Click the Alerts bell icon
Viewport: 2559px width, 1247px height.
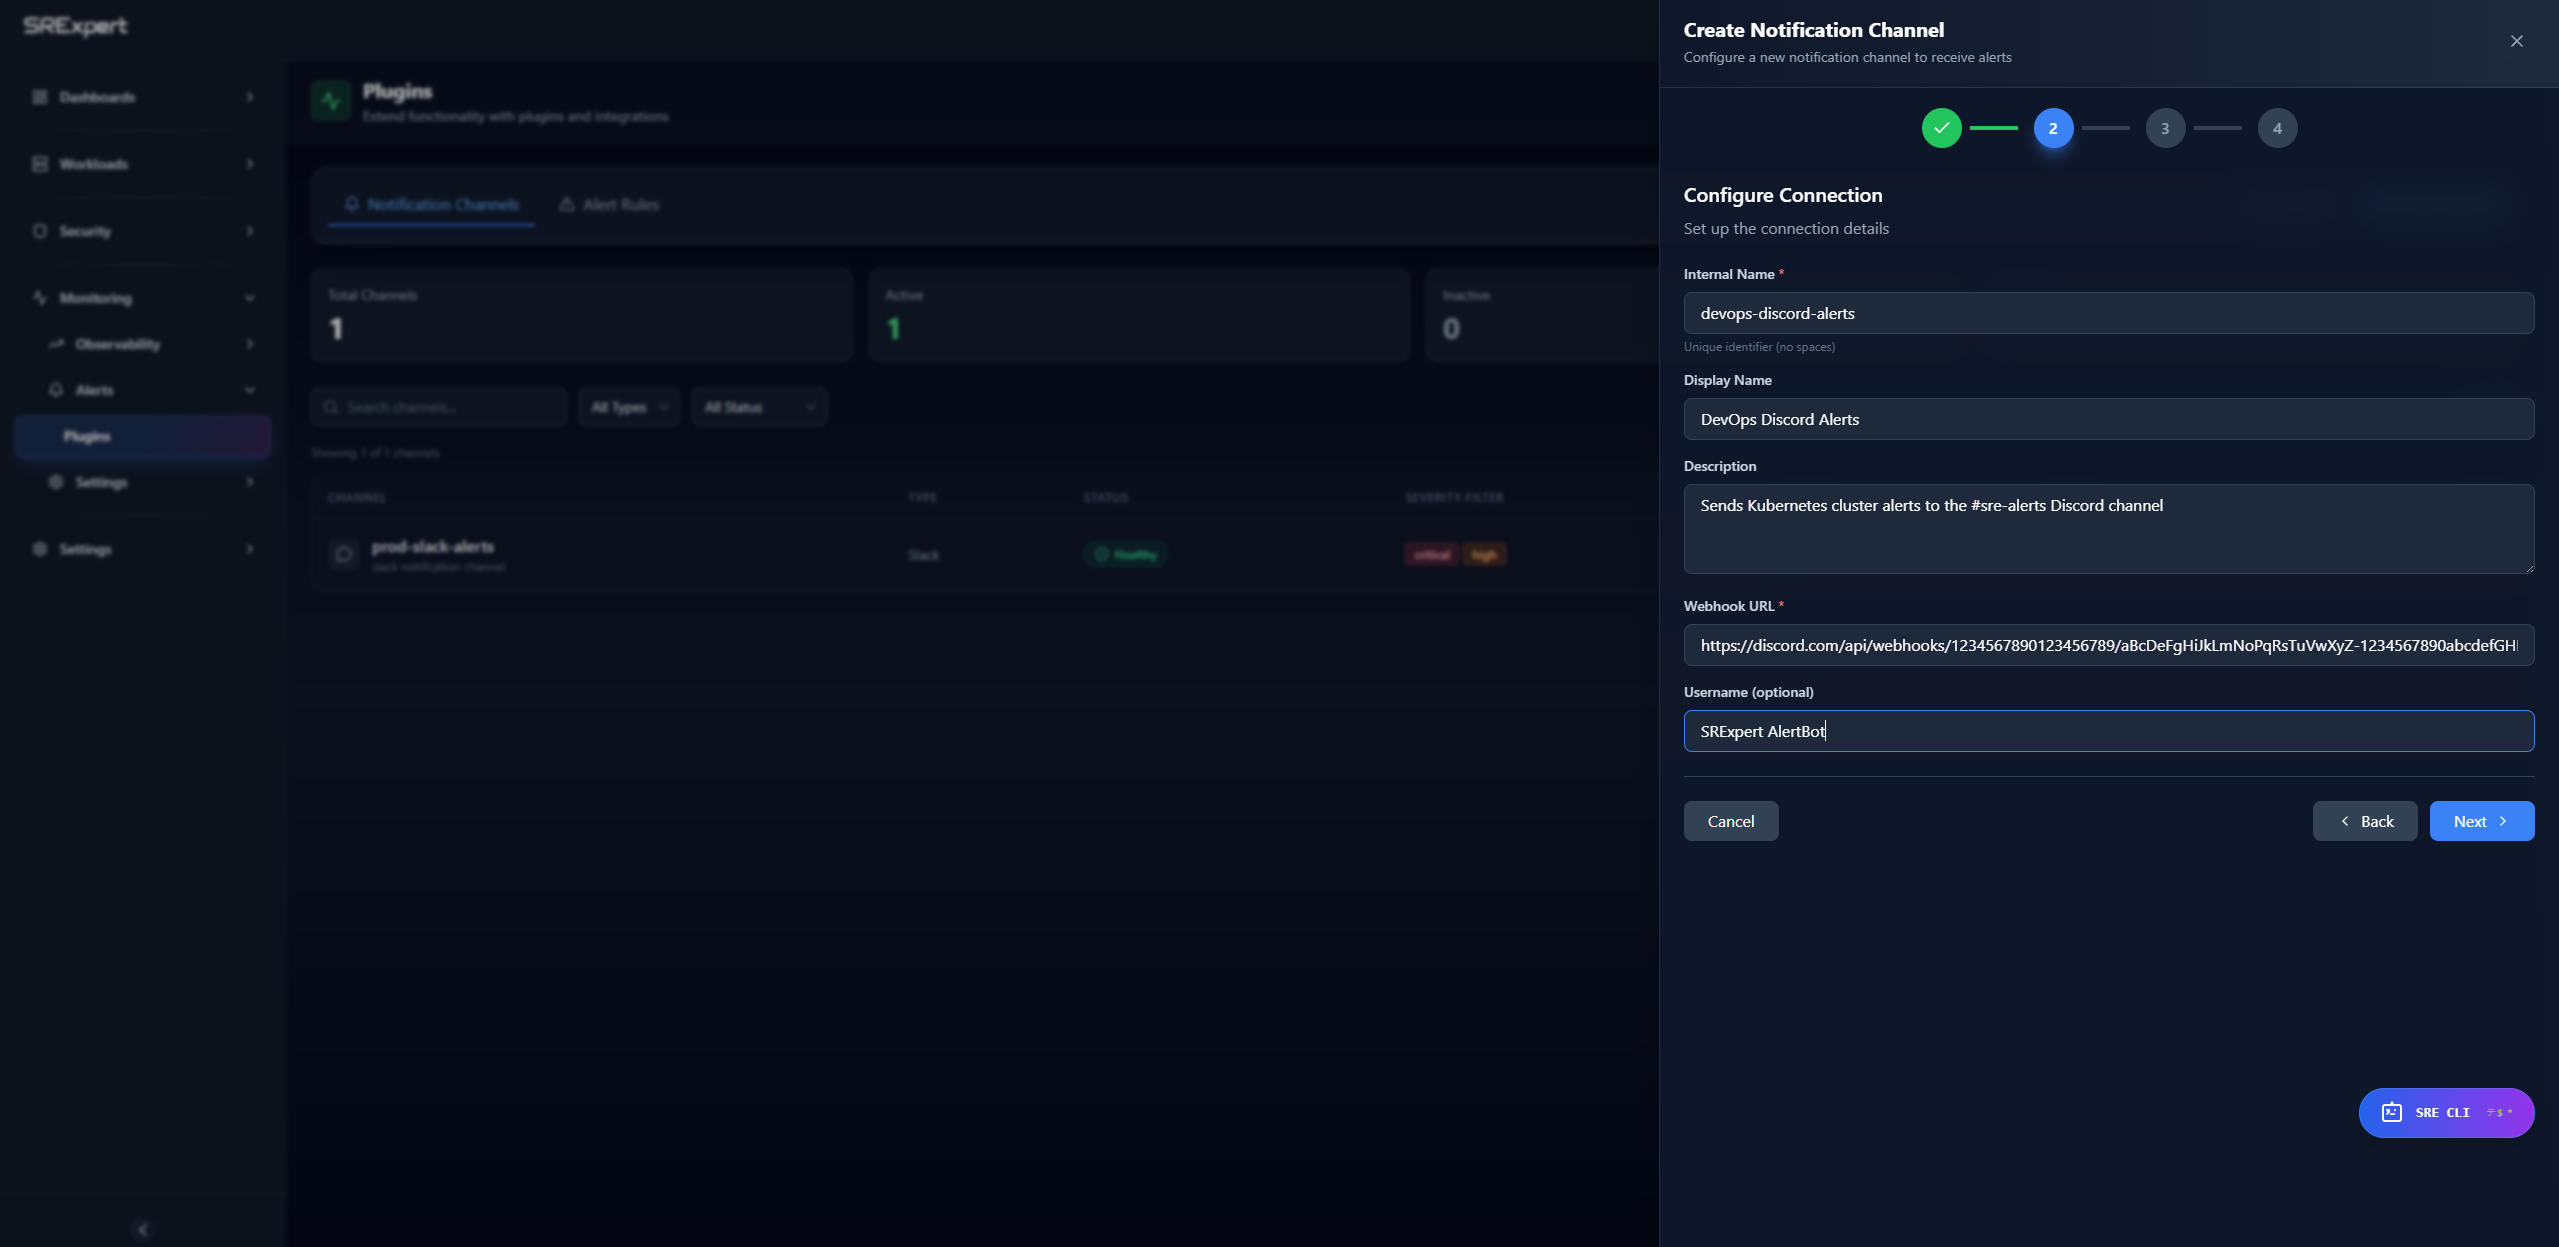pos(58,389)
